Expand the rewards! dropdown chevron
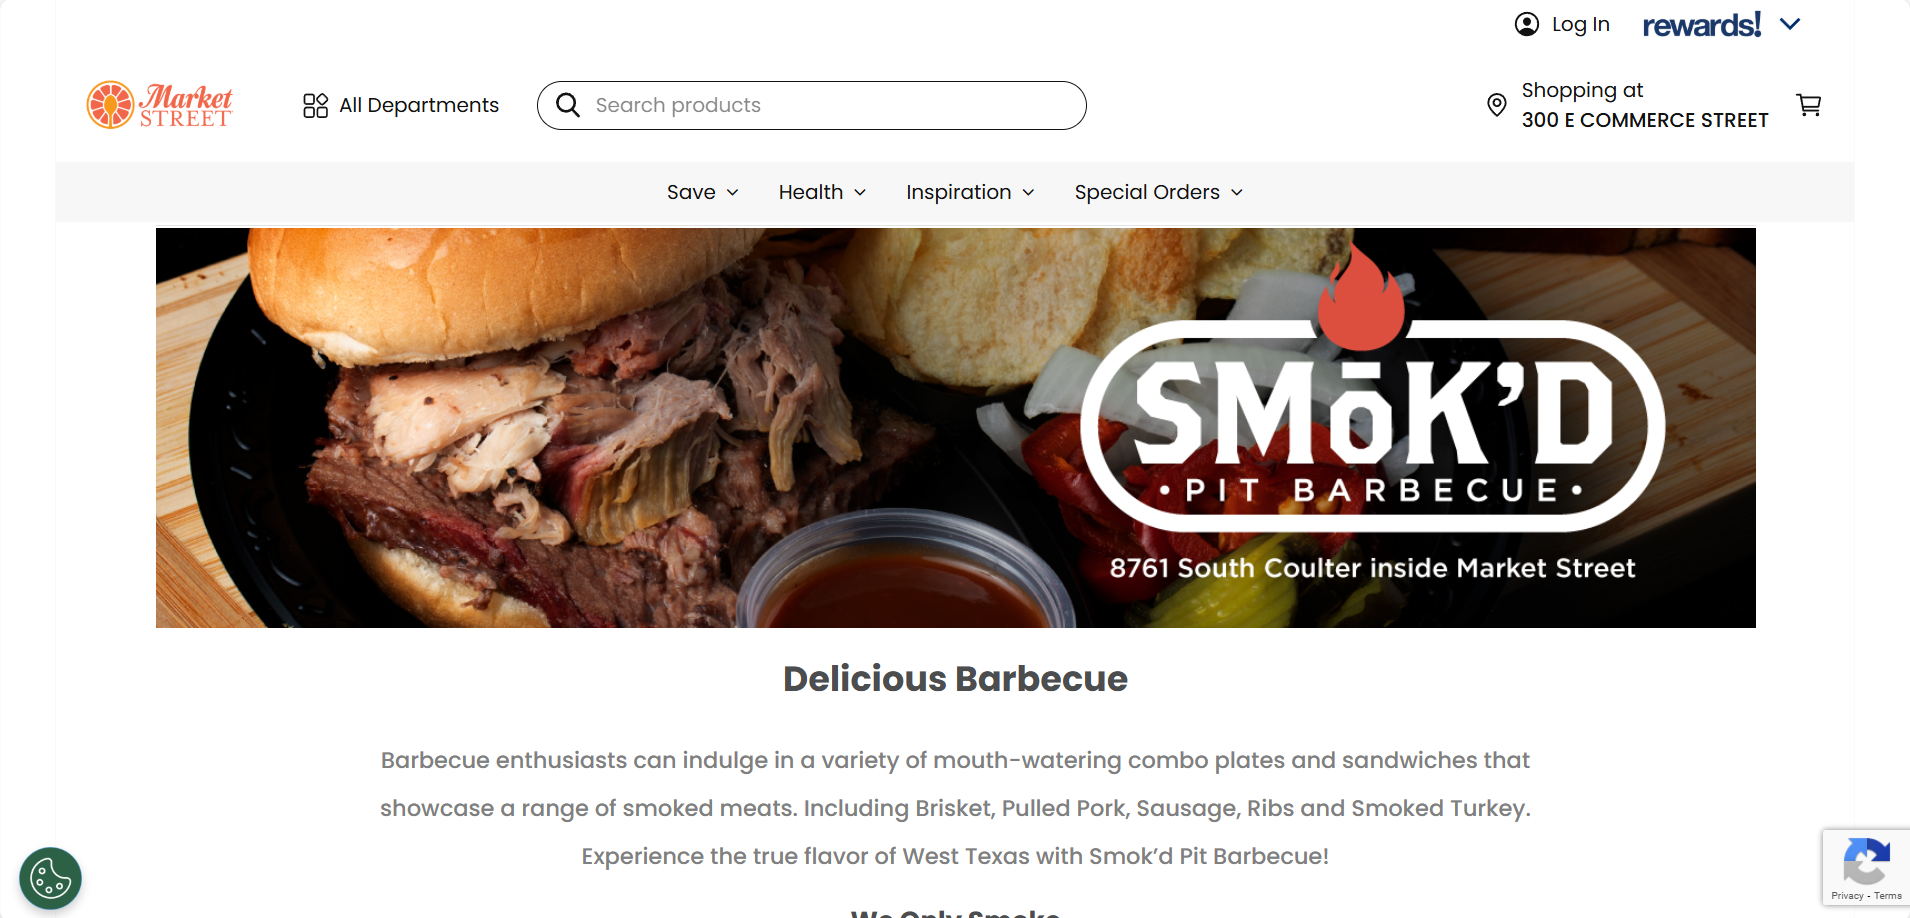The width and height of the screenshot is (1910, 918). pyautogui.click(x=1790, y=24)
